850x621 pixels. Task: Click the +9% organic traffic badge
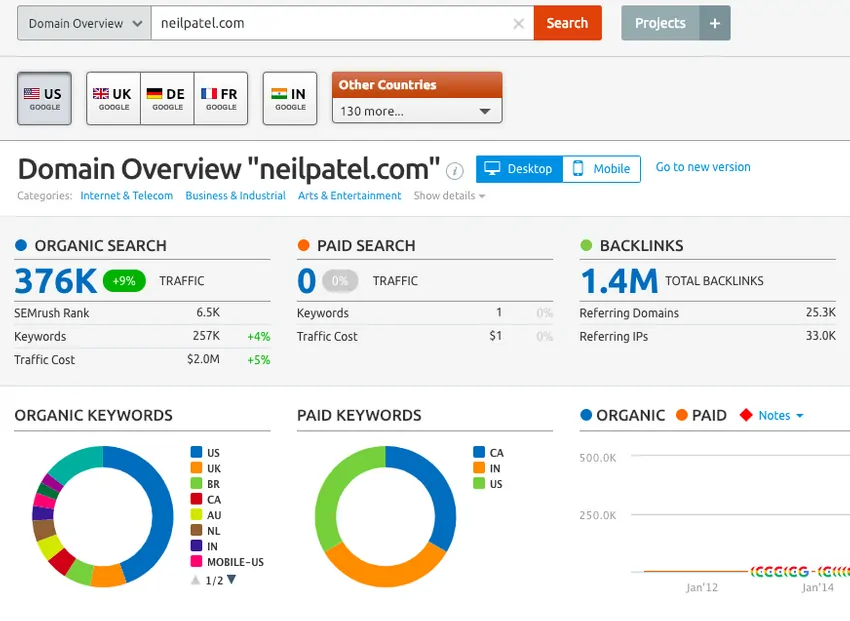tap(124, 281)
